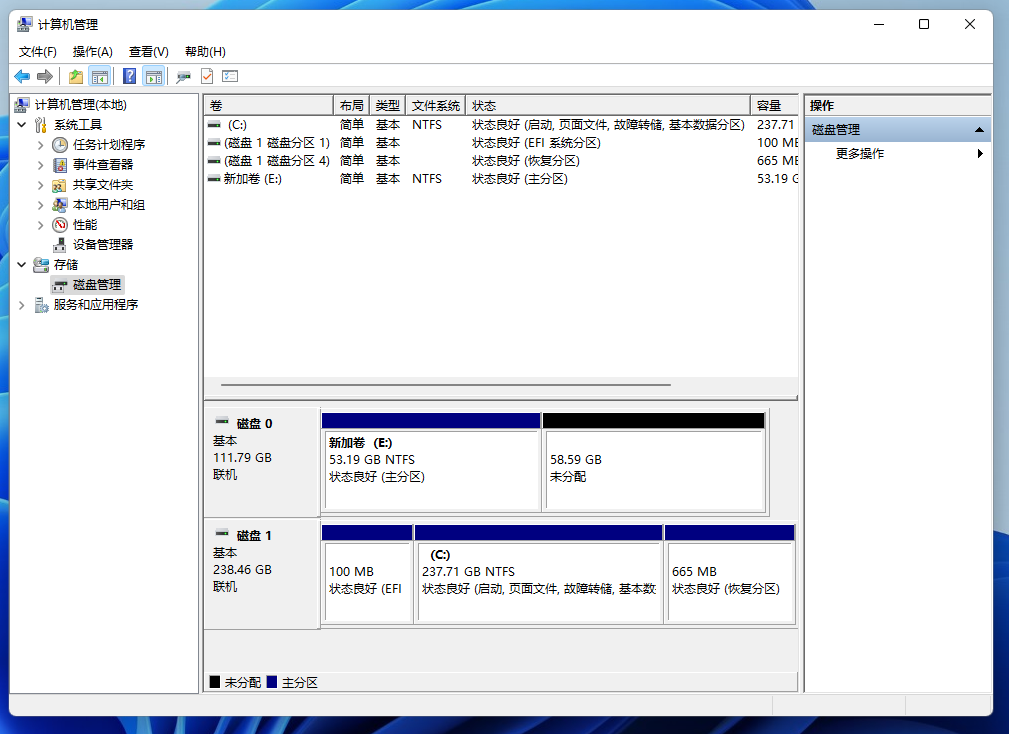
Task: Click the export list folder toolbar icon
Action: [x=75, y=76]
